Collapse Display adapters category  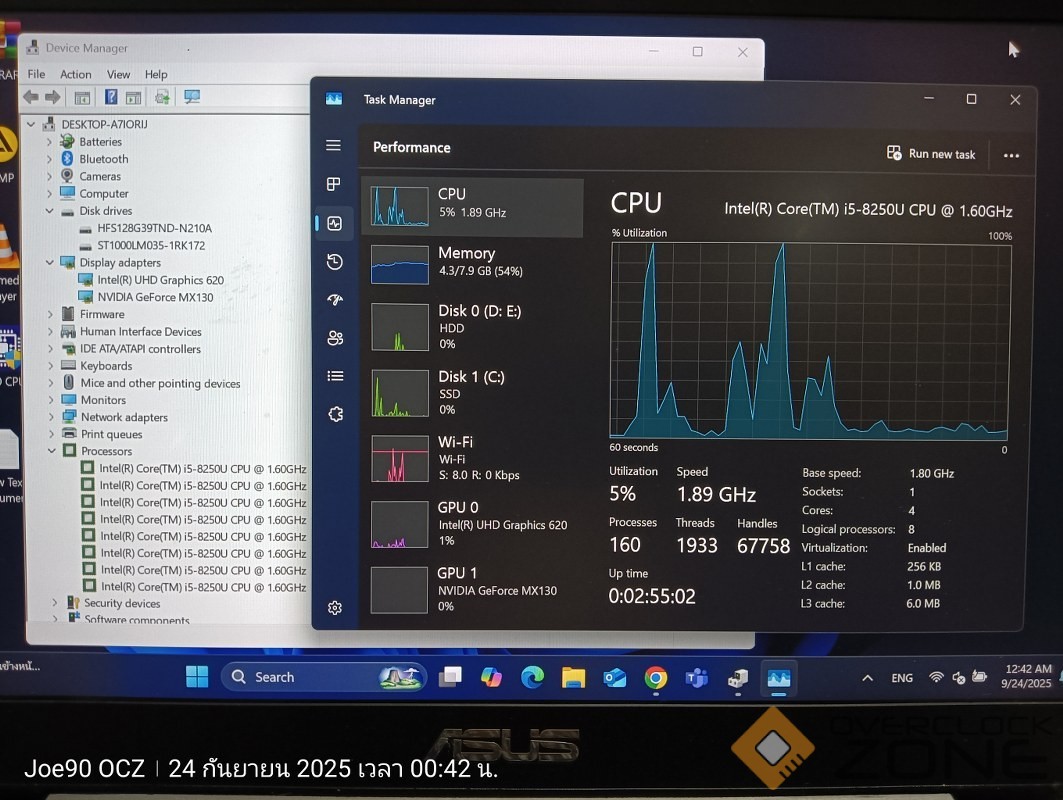coord(49,262)
